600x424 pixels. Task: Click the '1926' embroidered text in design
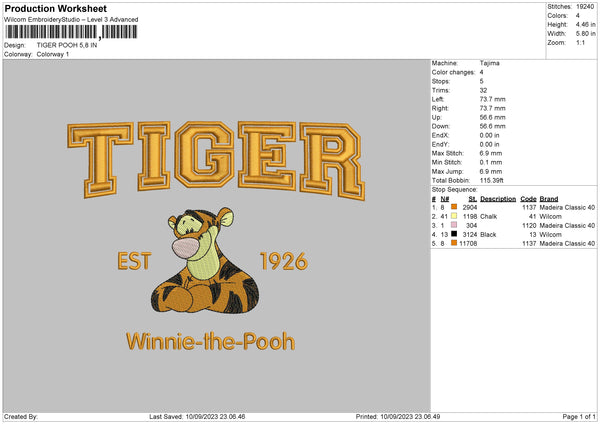(284, 261)
